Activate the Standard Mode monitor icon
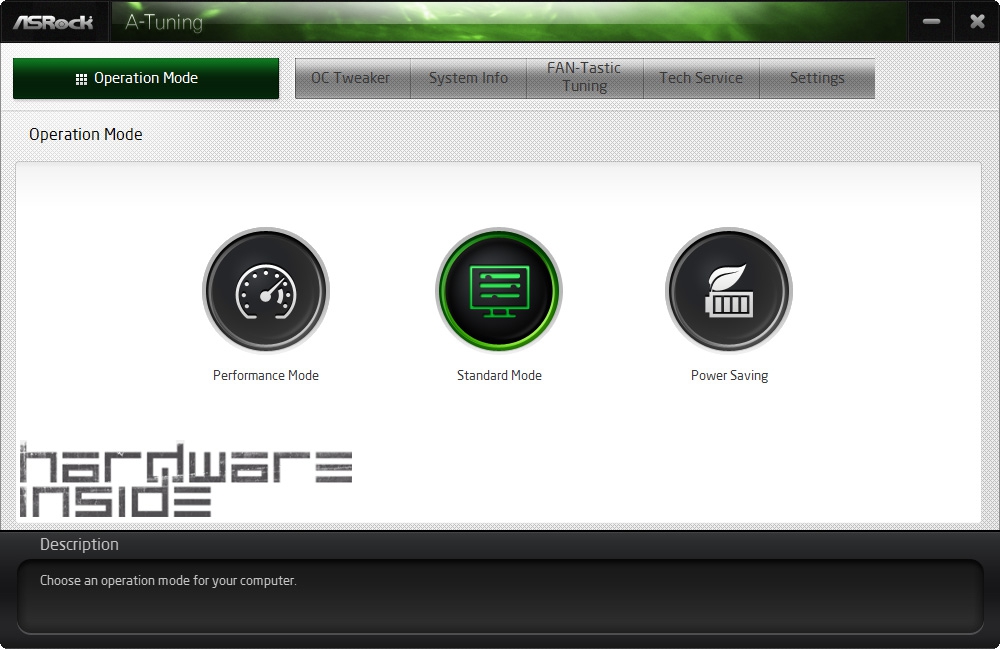This screenshot has width=1000, height=649. point(499,291)
